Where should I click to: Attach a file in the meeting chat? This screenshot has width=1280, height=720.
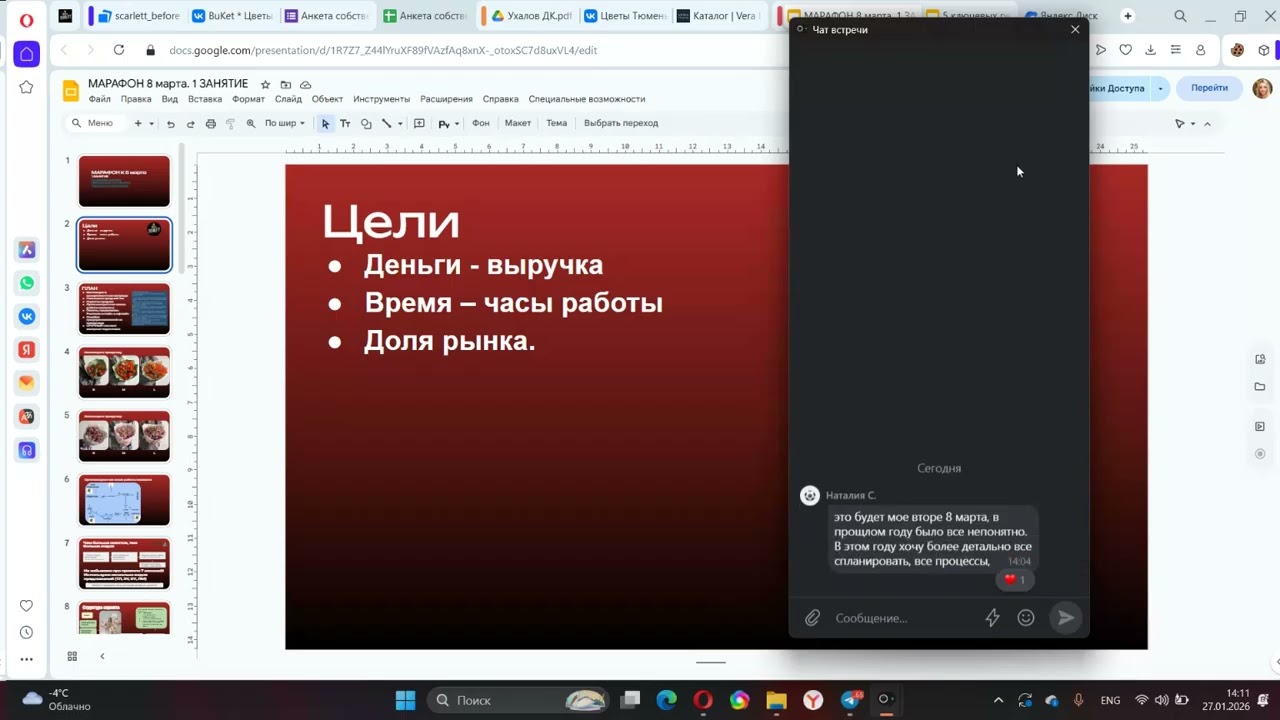tap(812, 618)
